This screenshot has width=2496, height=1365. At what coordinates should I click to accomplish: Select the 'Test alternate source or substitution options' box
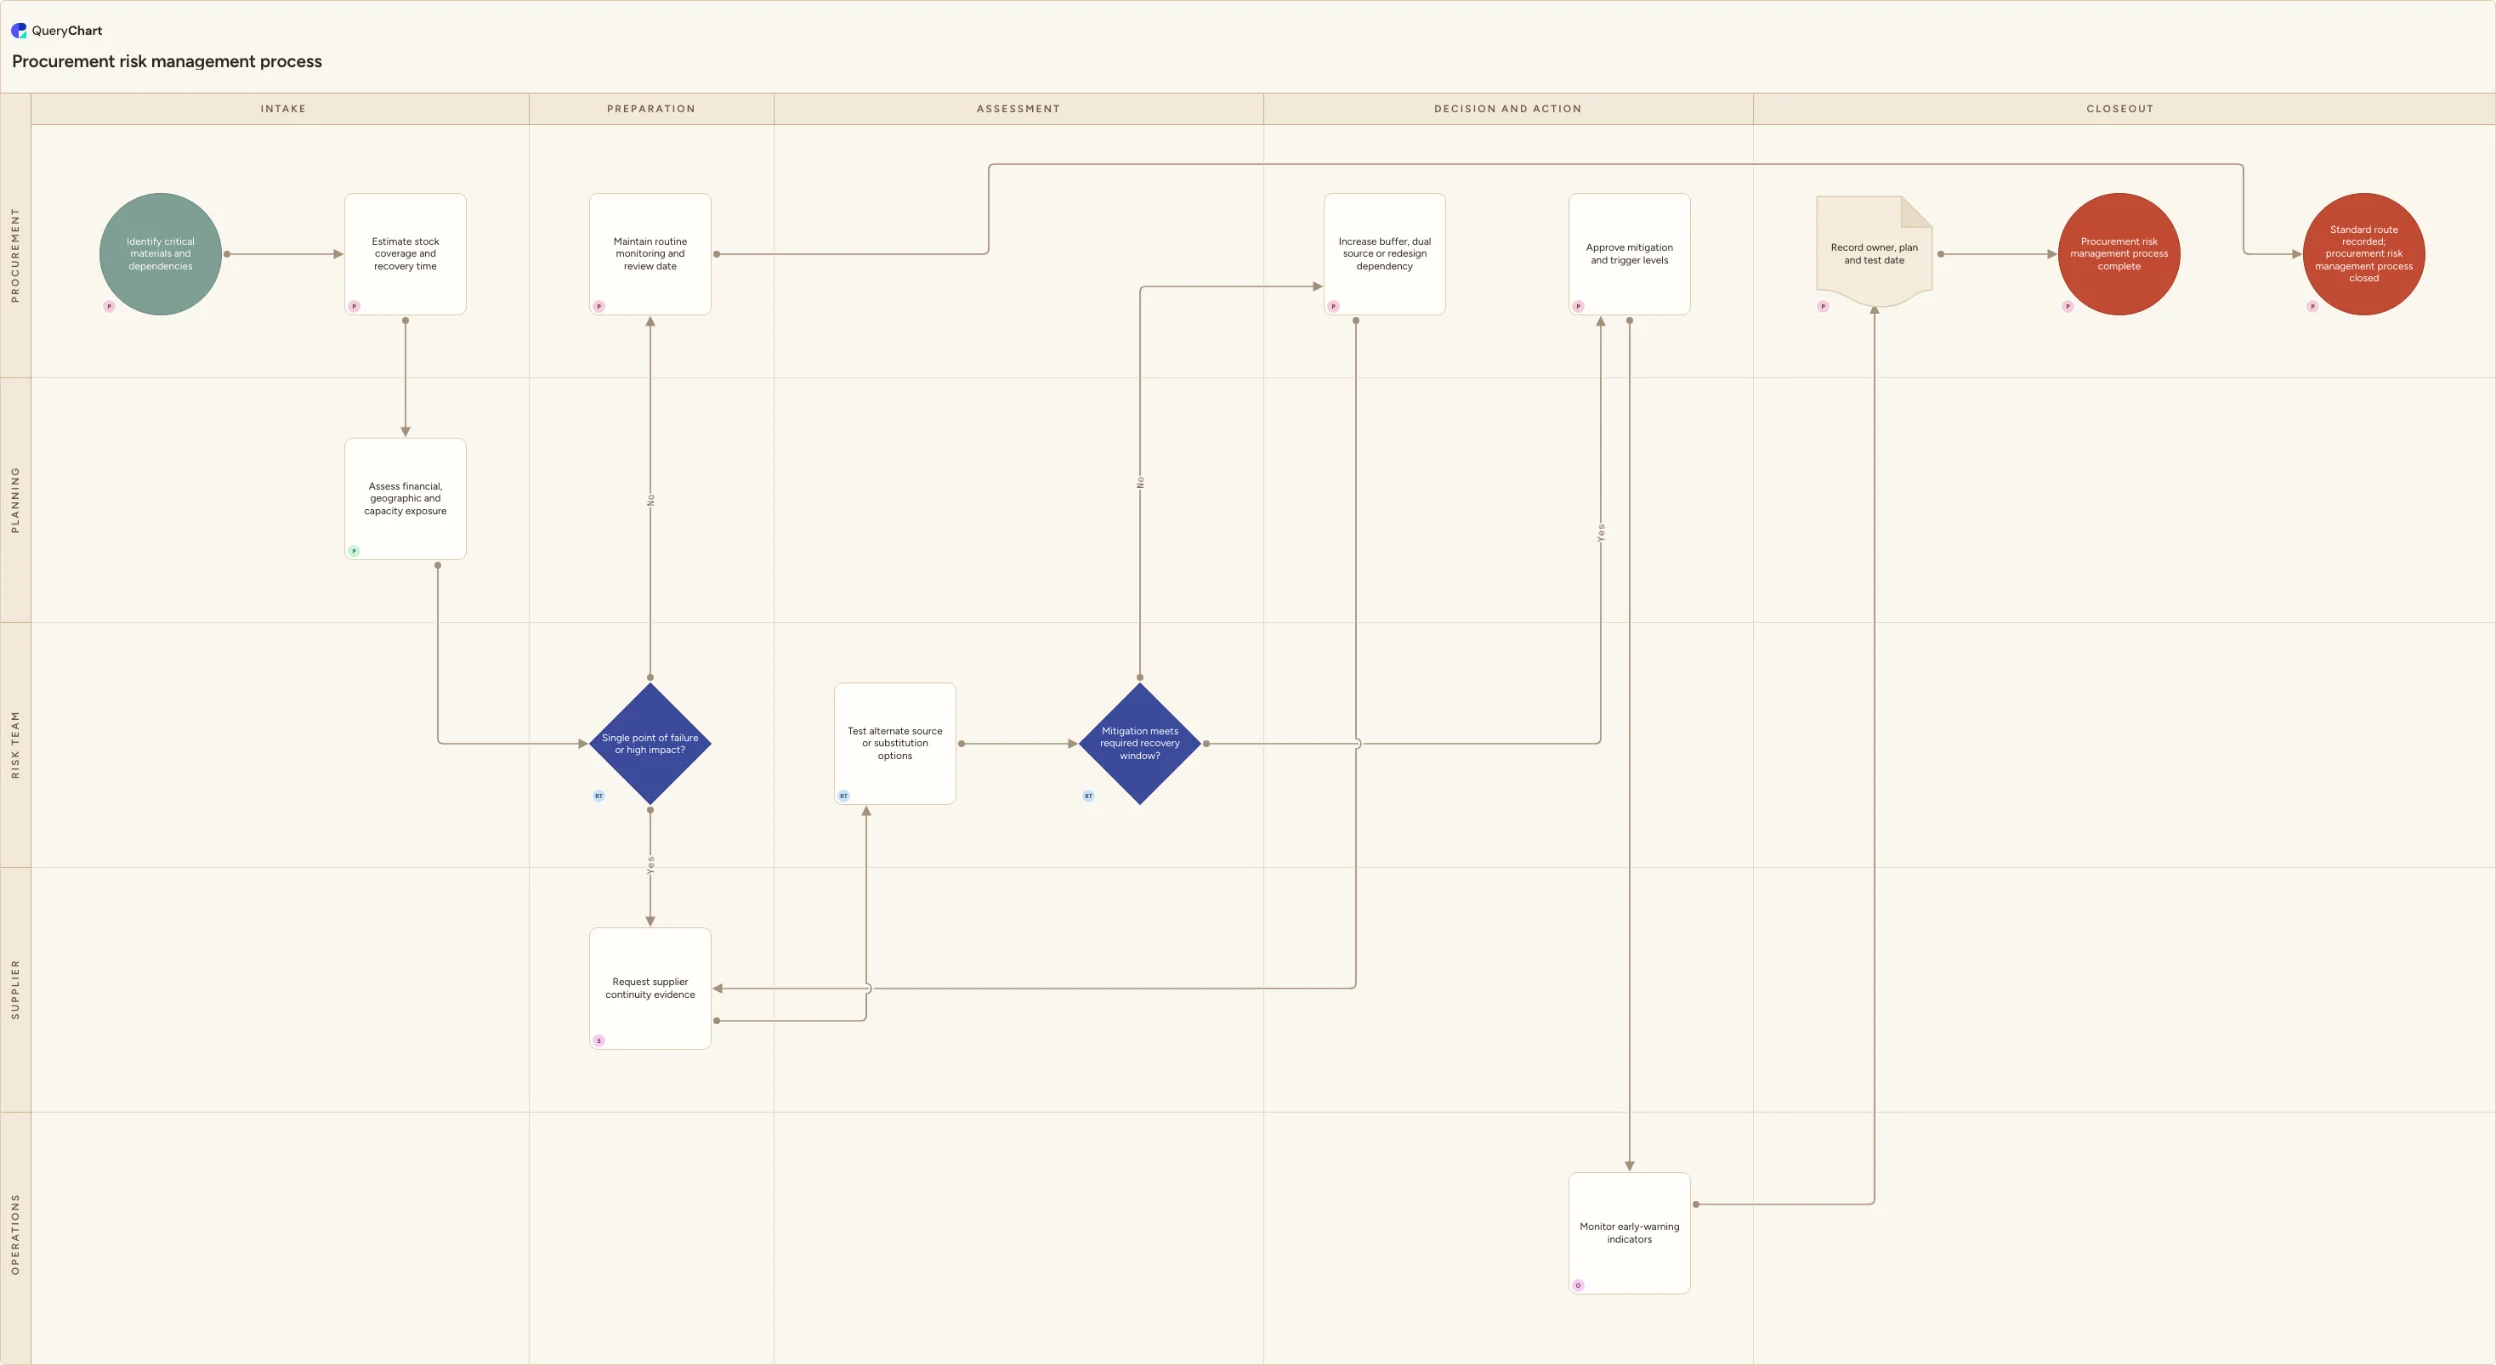pos(895,744)
